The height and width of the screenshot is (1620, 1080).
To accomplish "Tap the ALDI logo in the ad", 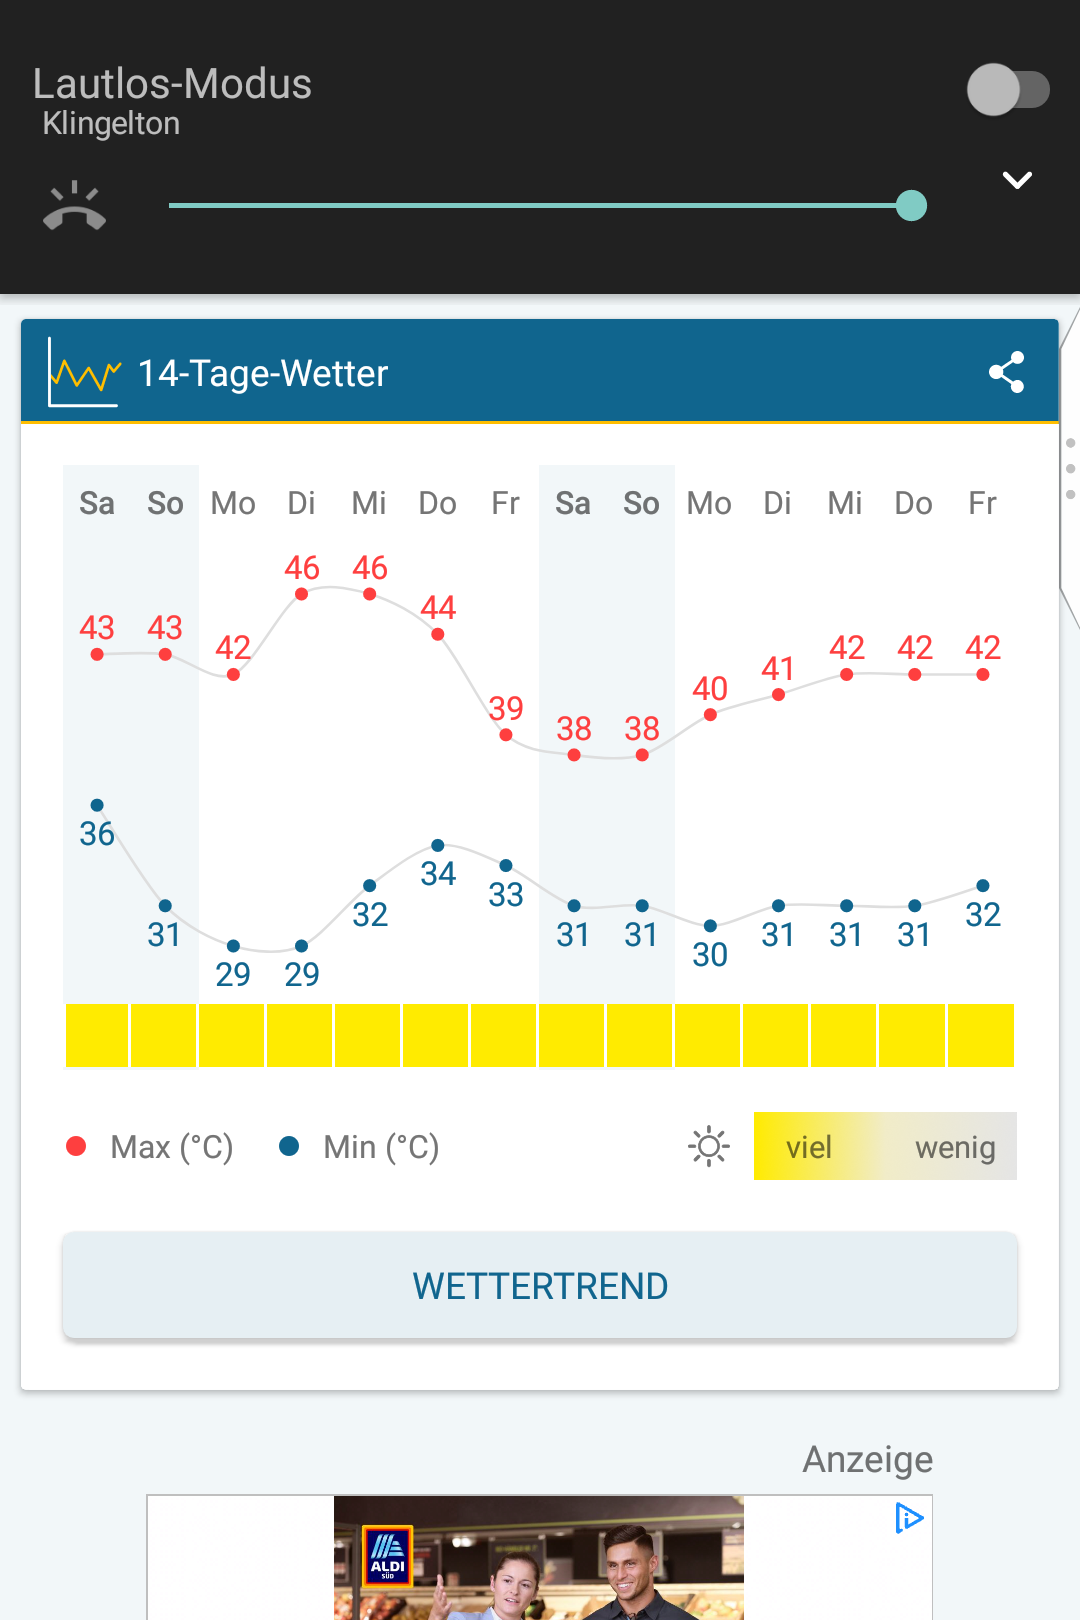I will pos(388,1555).
